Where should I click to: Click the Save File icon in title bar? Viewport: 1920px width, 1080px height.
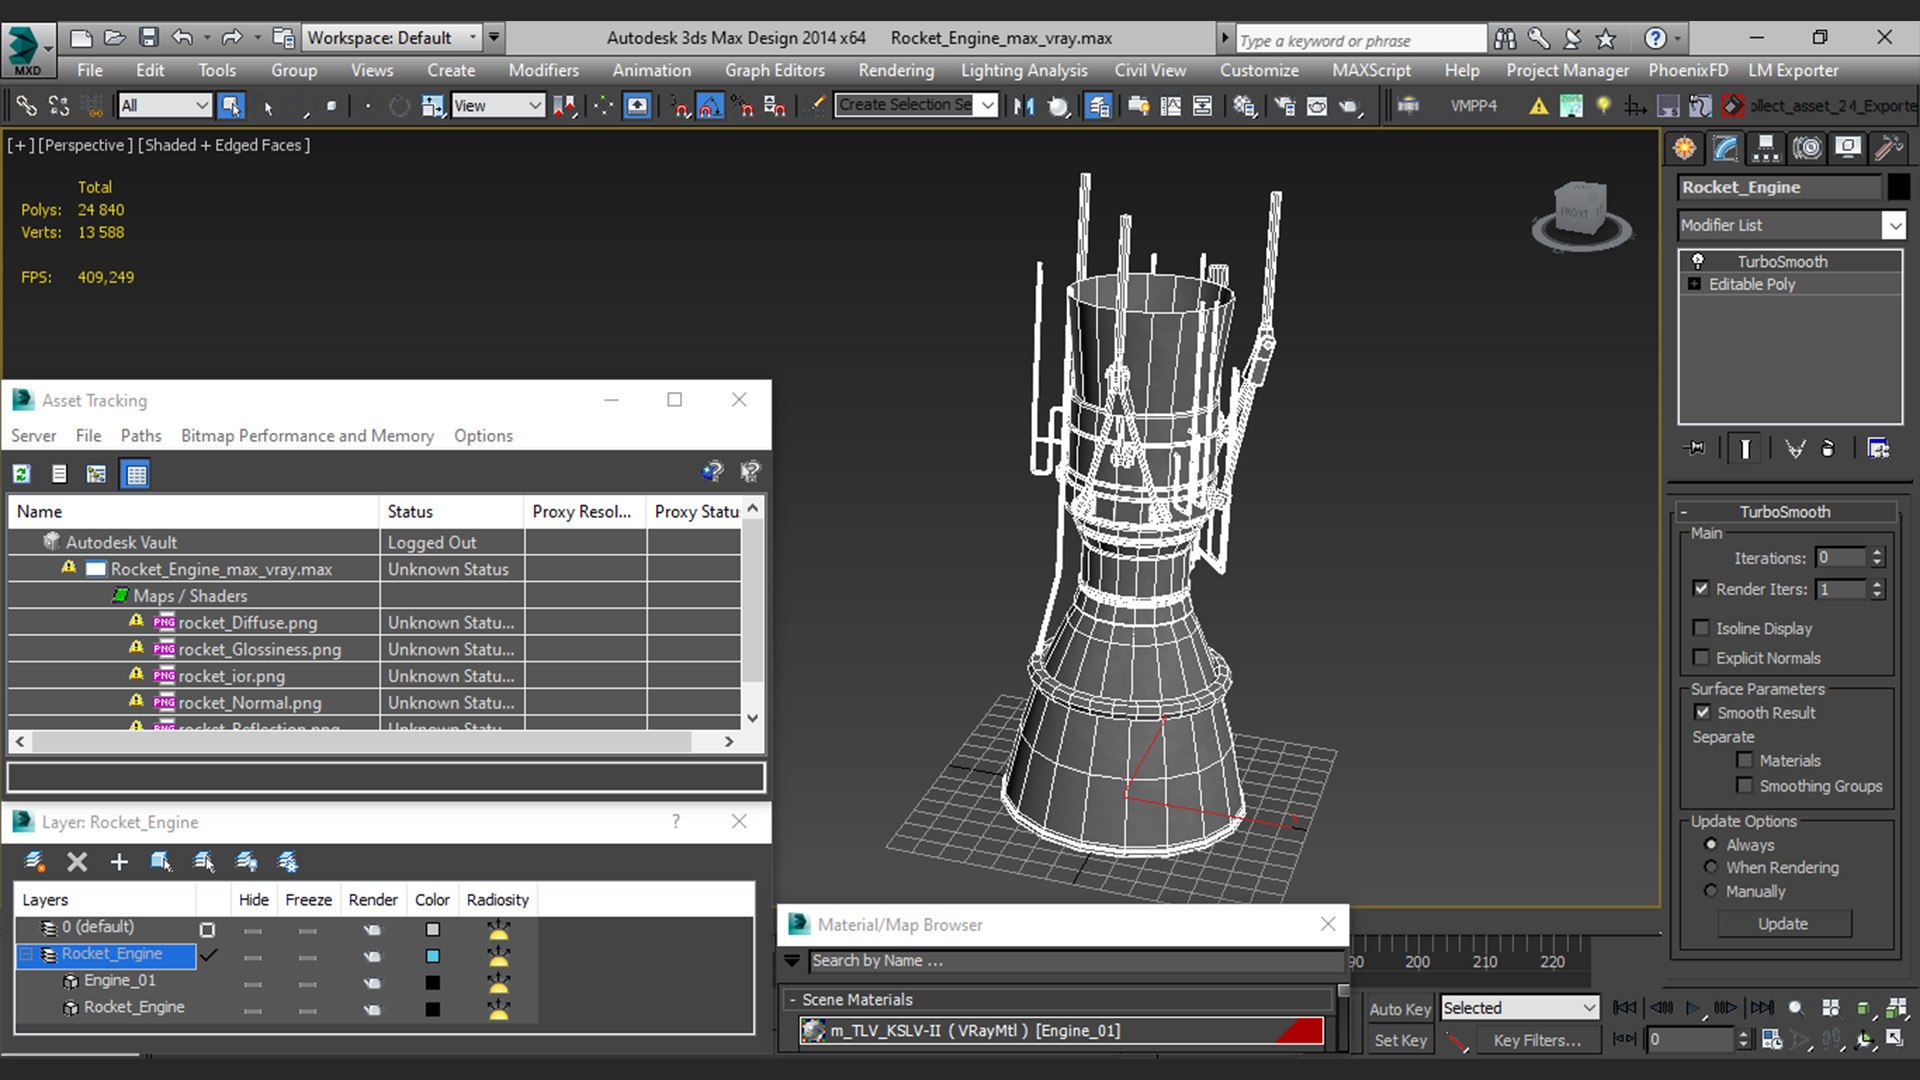[148, 38]
